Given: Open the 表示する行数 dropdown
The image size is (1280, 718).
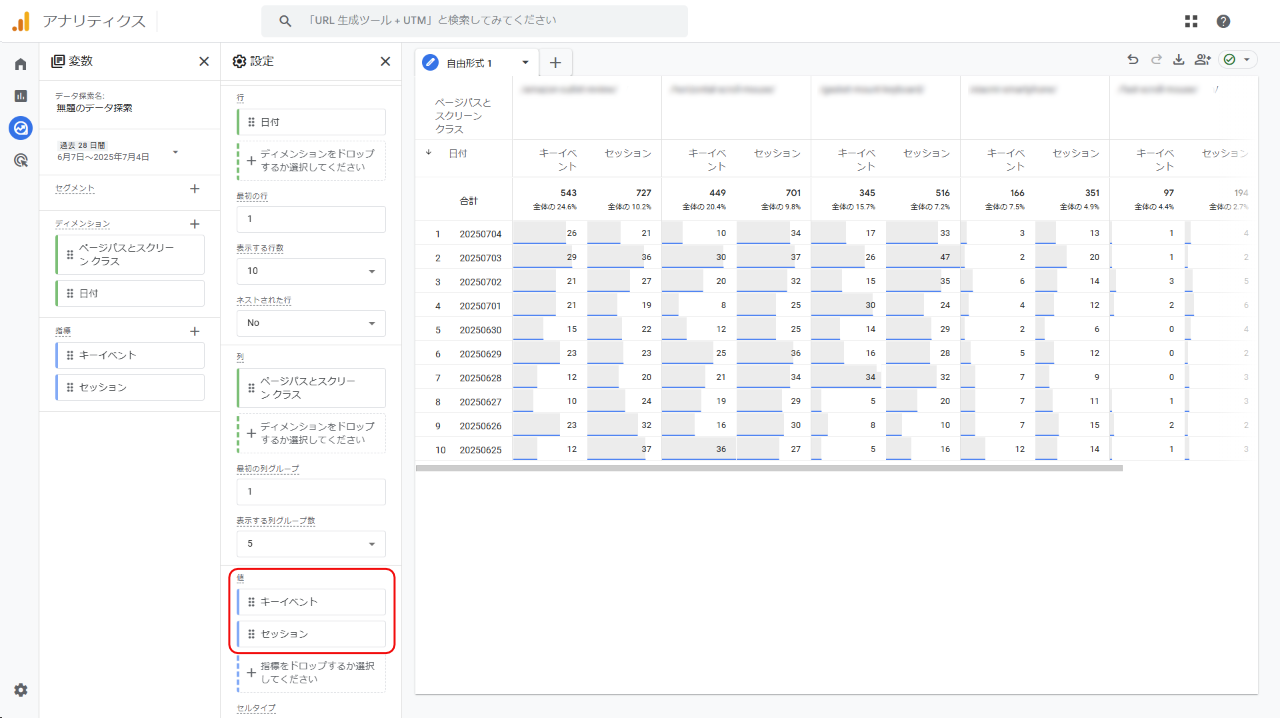Looking at the screenshot, I should 311,271.
